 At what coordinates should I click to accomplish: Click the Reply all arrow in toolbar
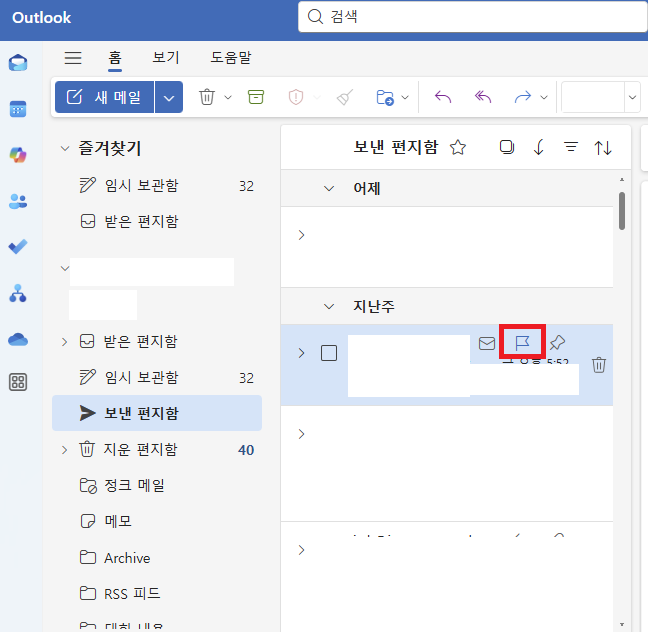(x=484, y=97)
